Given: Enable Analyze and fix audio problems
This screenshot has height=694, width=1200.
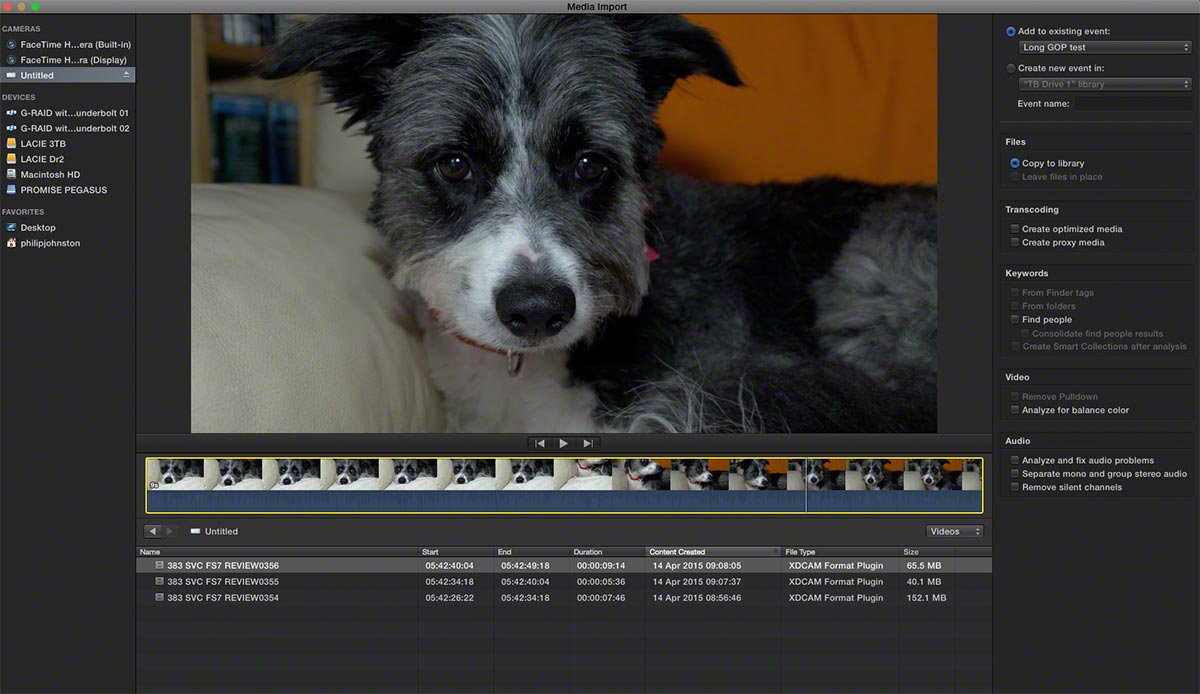Looking at the screenshot, I should tap(1014, 461).
